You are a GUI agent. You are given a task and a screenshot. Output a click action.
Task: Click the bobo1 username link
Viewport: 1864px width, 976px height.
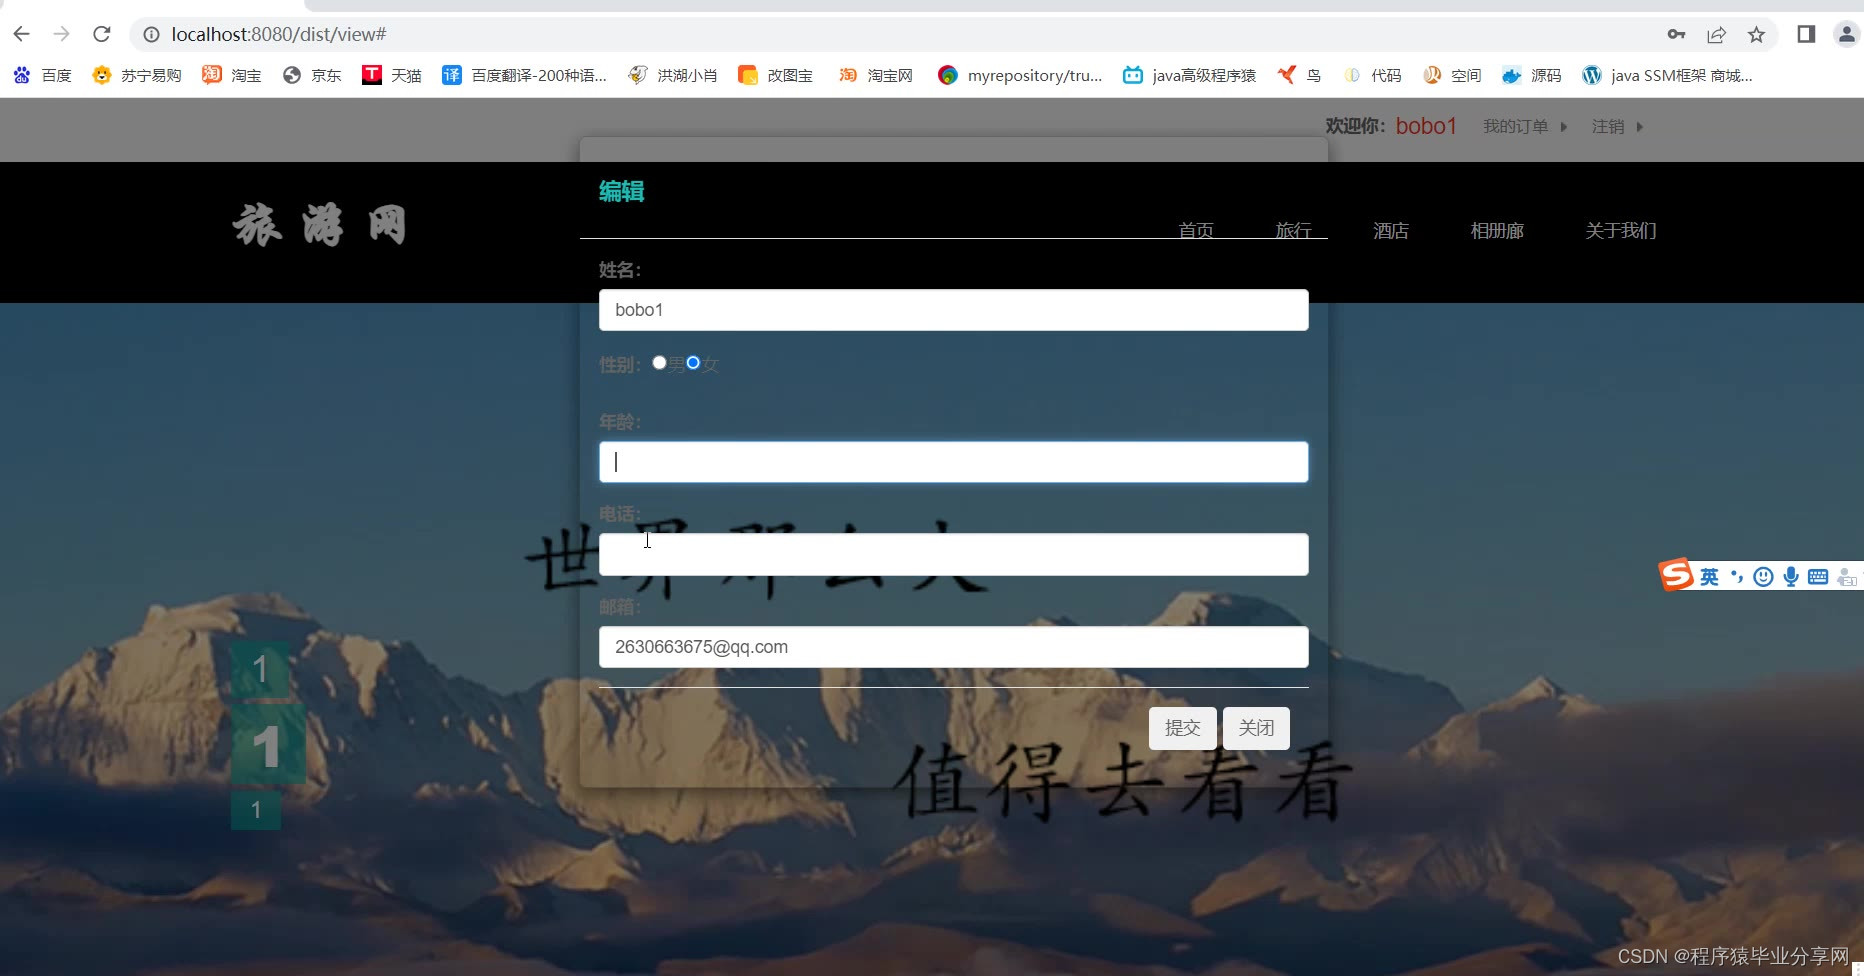1426,126
